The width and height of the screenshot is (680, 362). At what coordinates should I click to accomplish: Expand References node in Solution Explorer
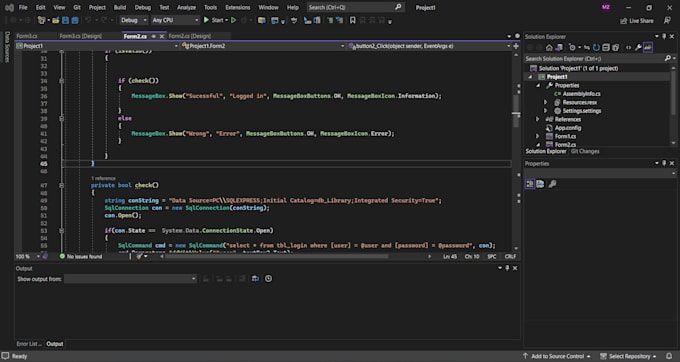pyautogui.click(x=538, y=119)
